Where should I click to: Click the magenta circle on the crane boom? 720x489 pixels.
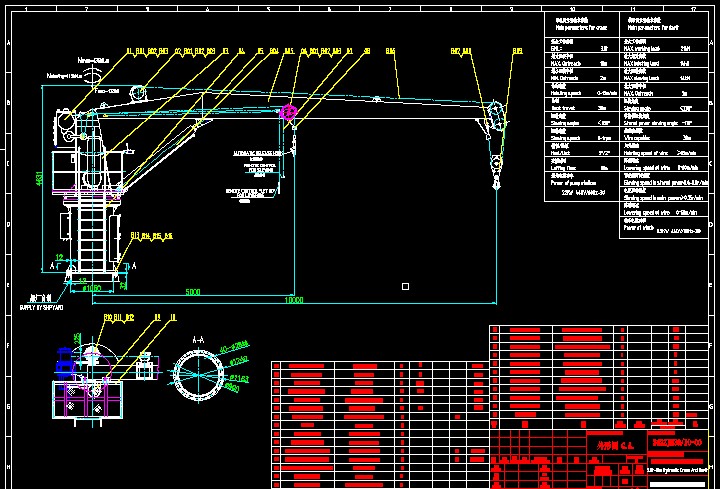289,113
